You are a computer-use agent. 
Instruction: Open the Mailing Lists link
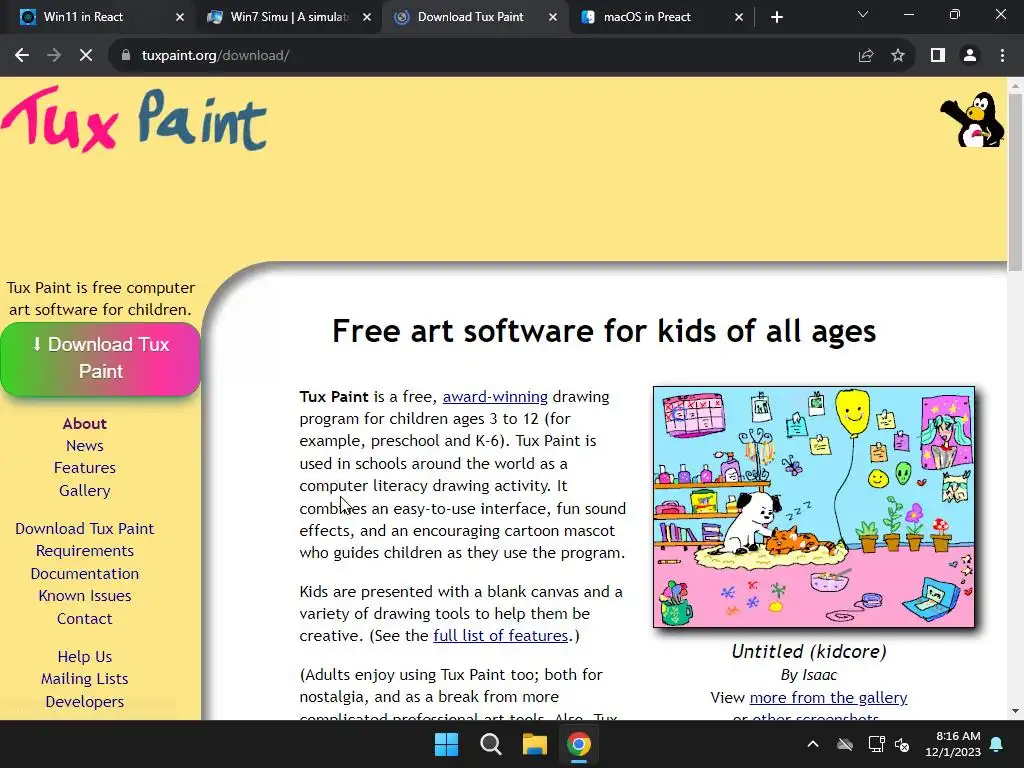pyautogui.click(x=85, y=679)
